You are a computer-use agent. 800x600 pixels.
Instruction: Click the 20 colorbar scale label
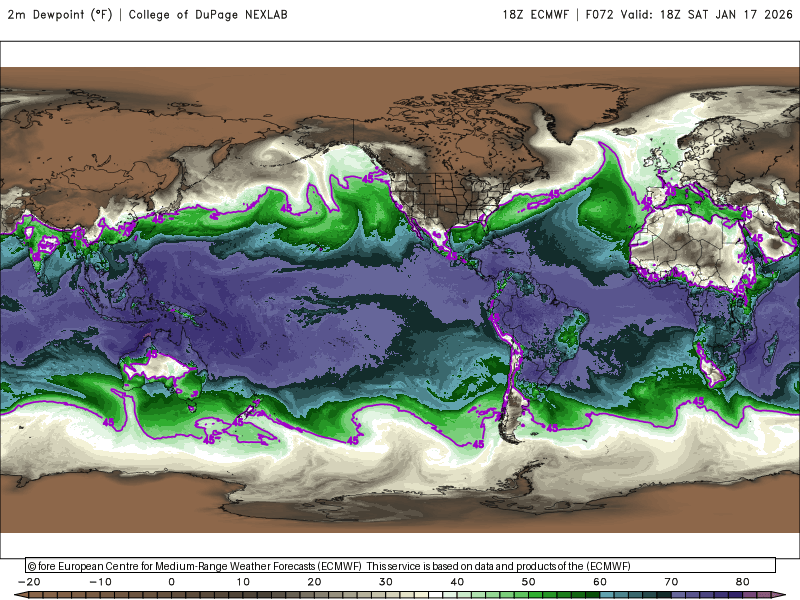tap(314, 582)
